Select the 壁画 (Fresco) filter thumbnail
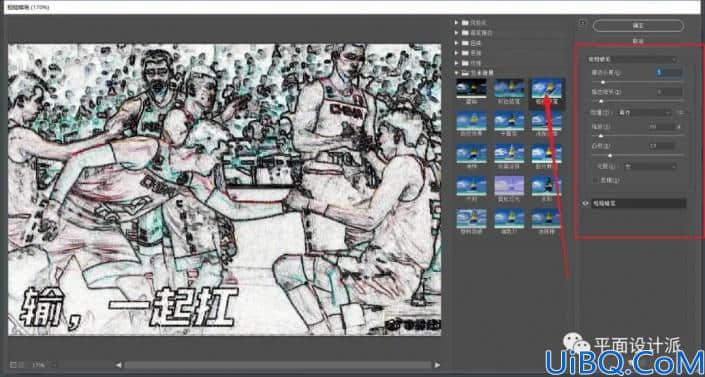 pyautogui.click(x=471, y=88)
